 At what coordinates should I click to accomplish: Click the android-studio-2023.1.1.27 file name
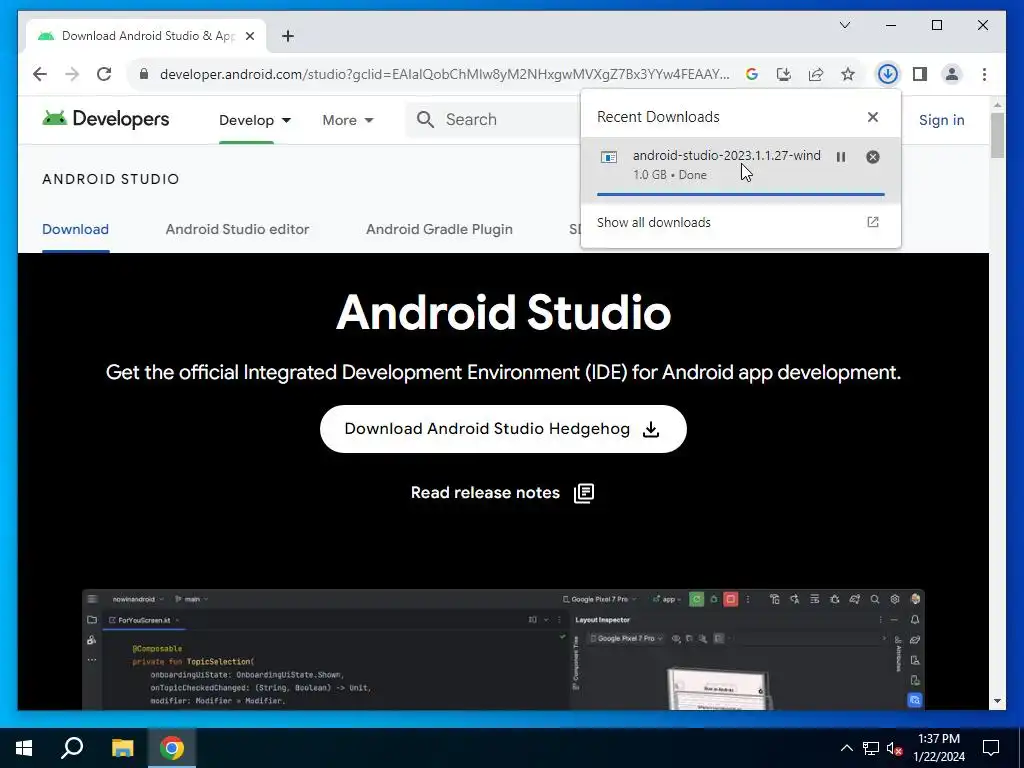point(727,155)
